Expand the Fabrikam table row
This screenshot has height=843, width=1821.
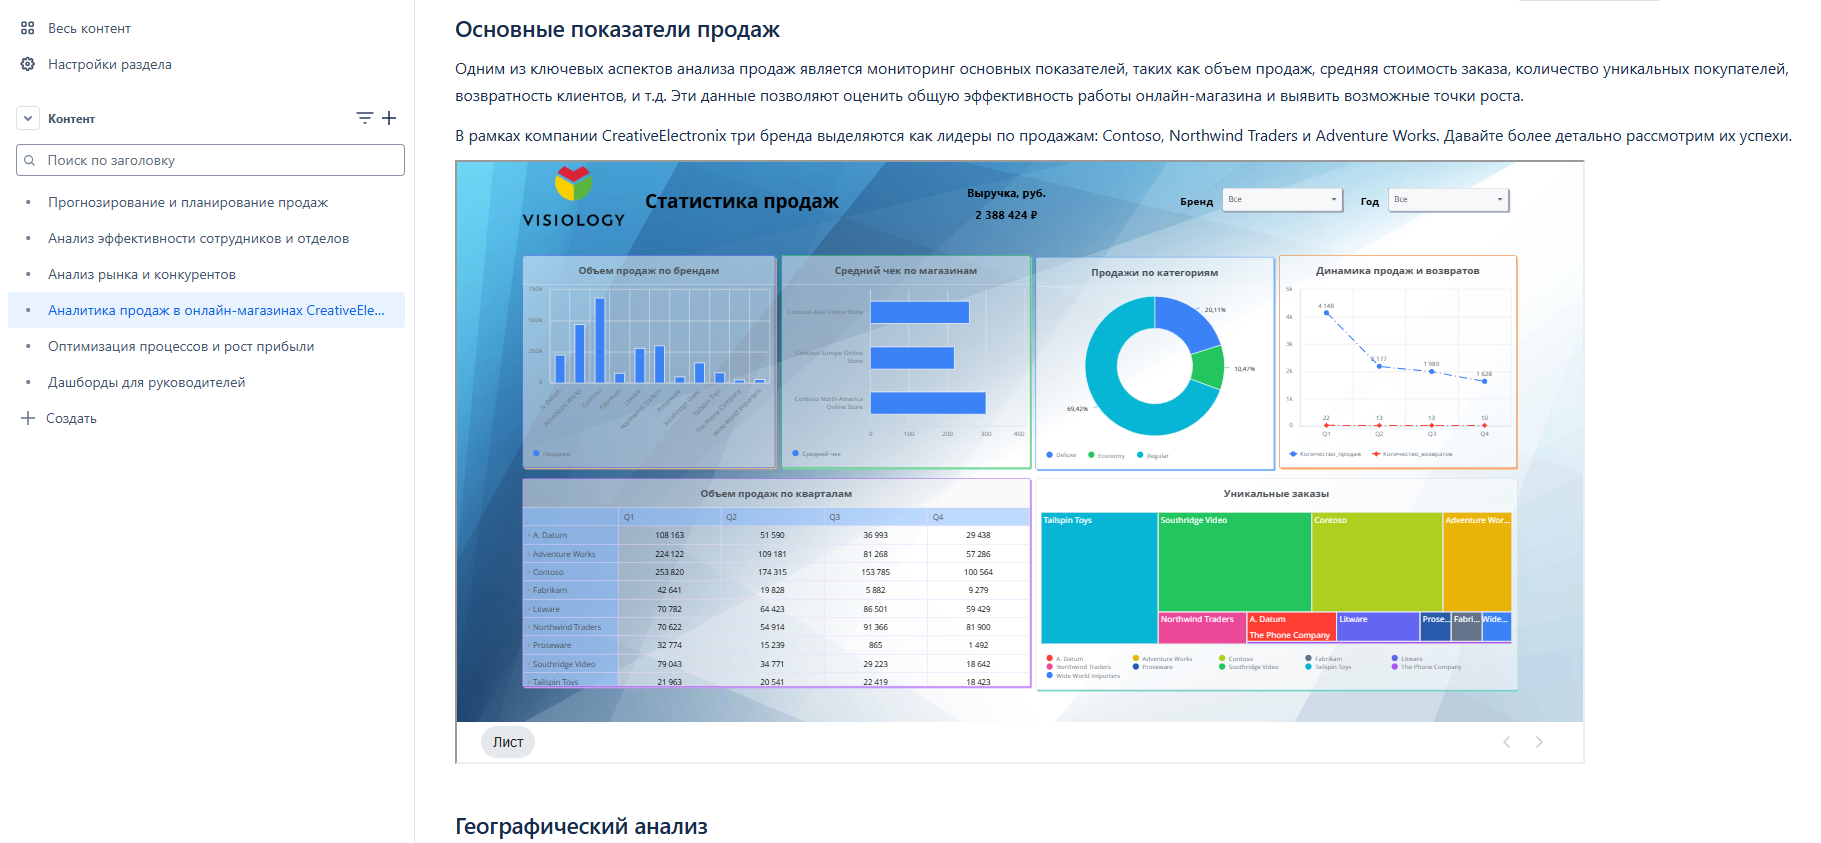[x=528, y=590]
